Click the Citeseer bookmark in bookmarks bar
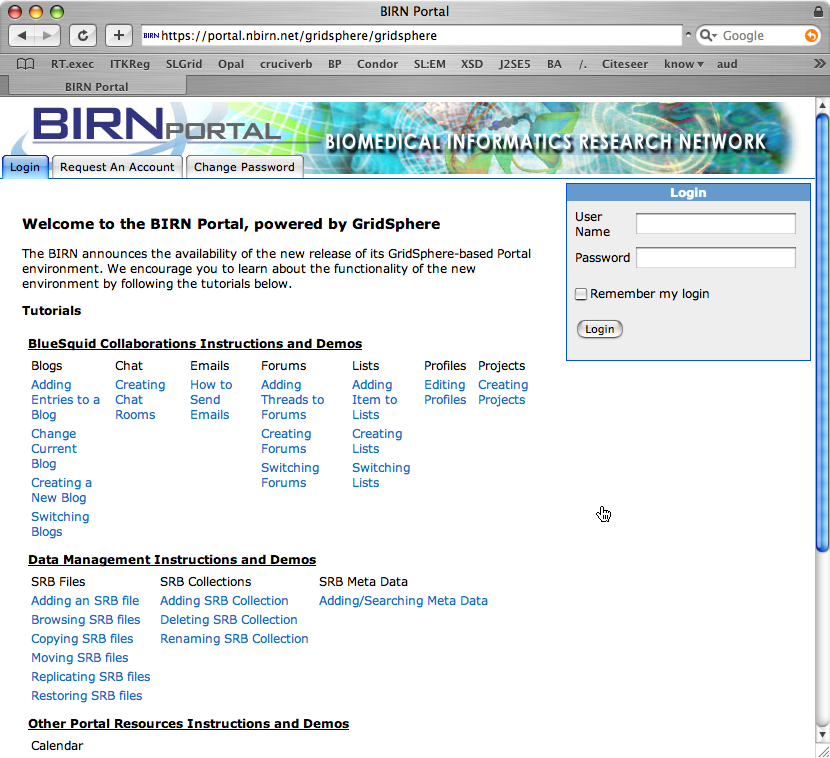This screenshot has width=830, height=758. (x=624, y=64)
